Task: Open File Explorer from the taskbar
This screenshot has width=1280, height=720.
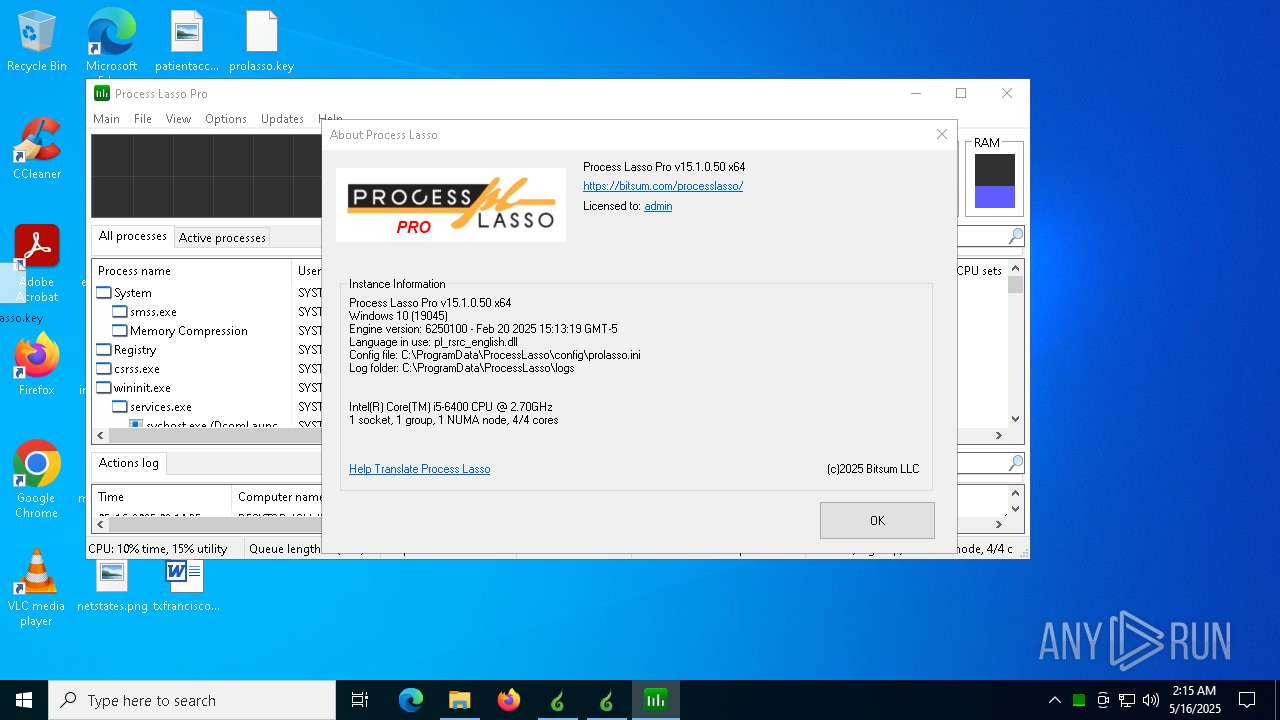Action: [459, 700]
